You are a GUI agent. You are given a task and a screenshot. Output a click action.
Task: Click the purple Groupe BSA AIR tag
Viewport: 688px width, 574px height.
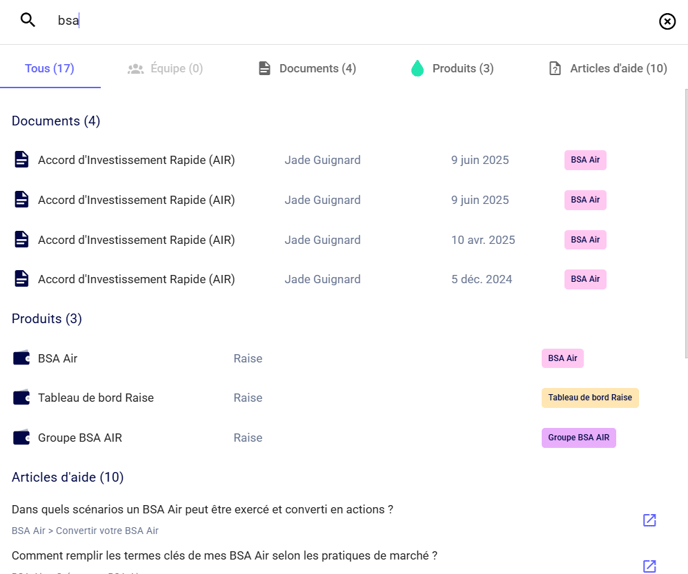coord(578,438)
